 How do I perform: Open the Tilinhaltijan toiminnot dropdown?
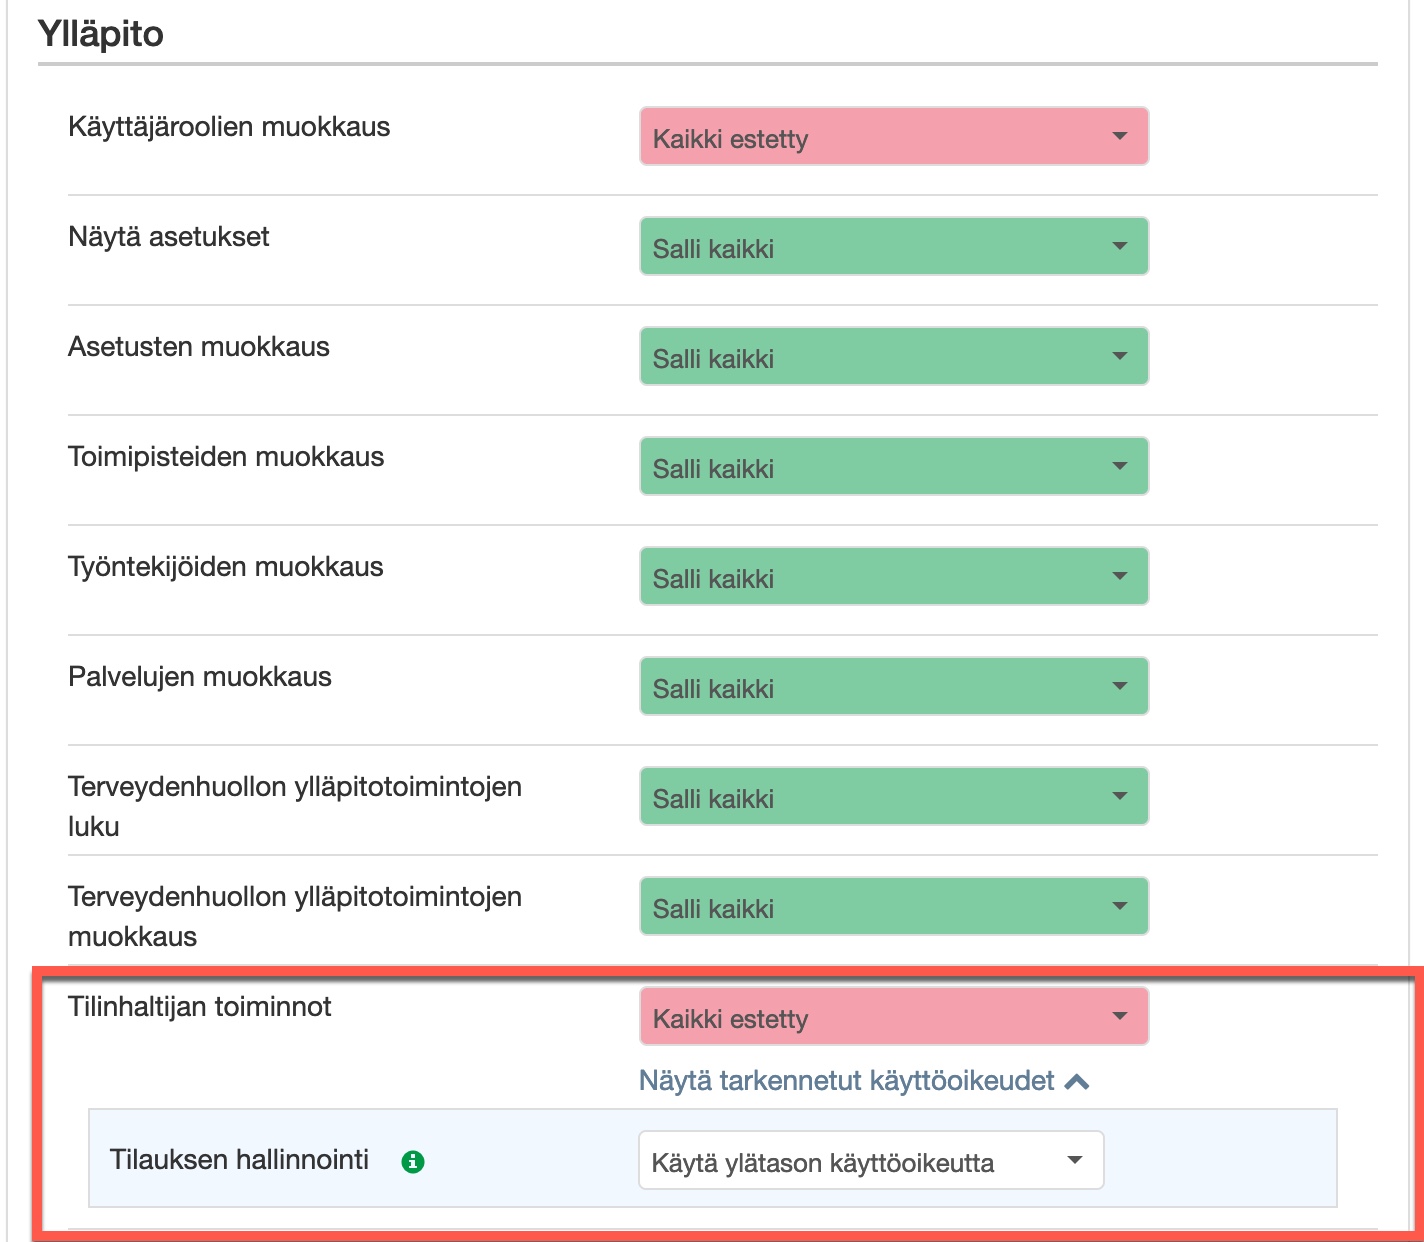point(893,1017)
